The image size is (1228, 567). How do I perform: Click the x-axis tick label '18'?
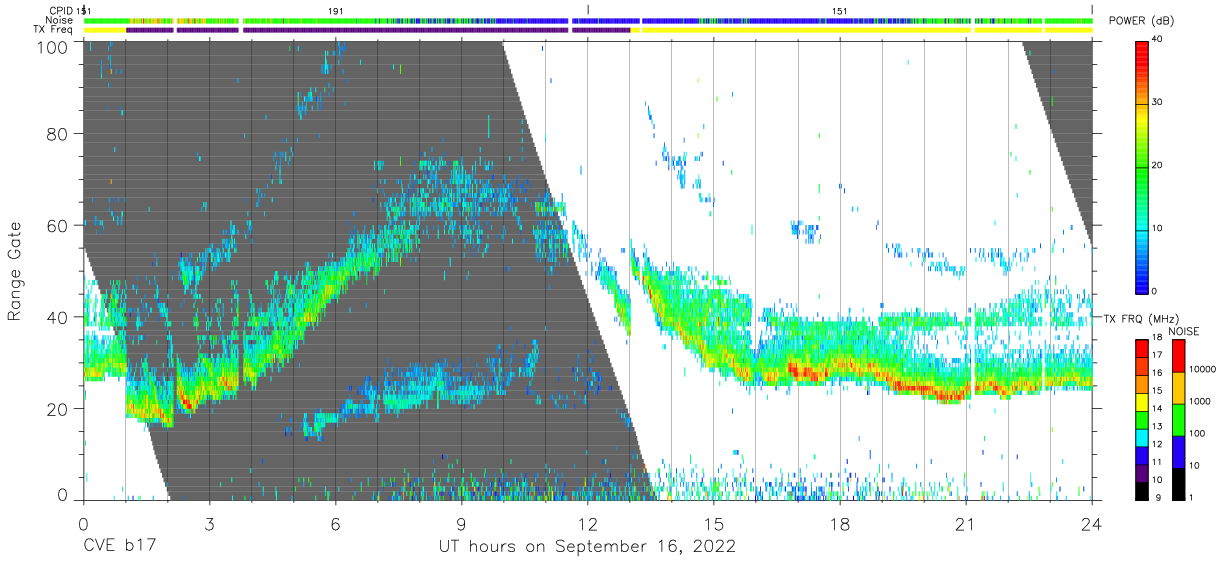click(840, 524)
